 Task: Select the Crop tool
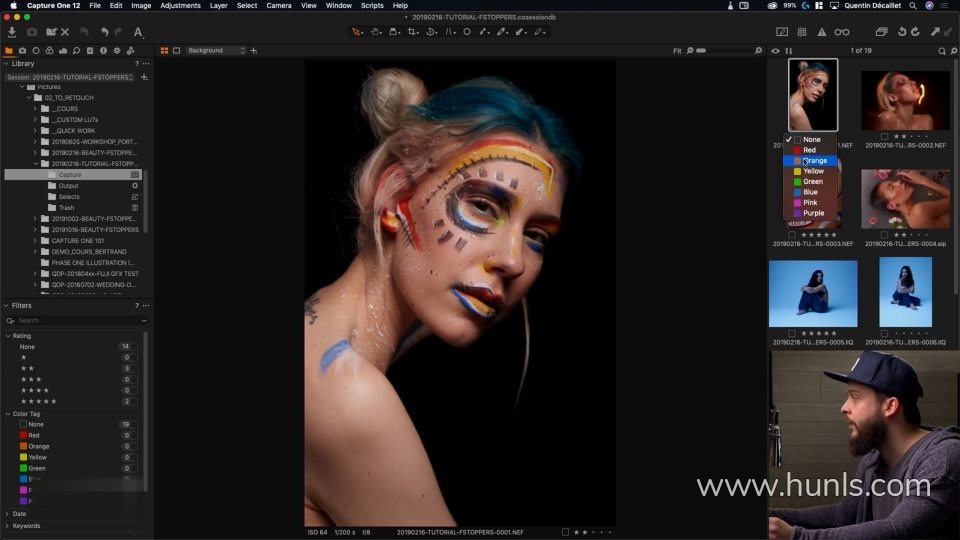pyautogui.click(x=411, y=32)
